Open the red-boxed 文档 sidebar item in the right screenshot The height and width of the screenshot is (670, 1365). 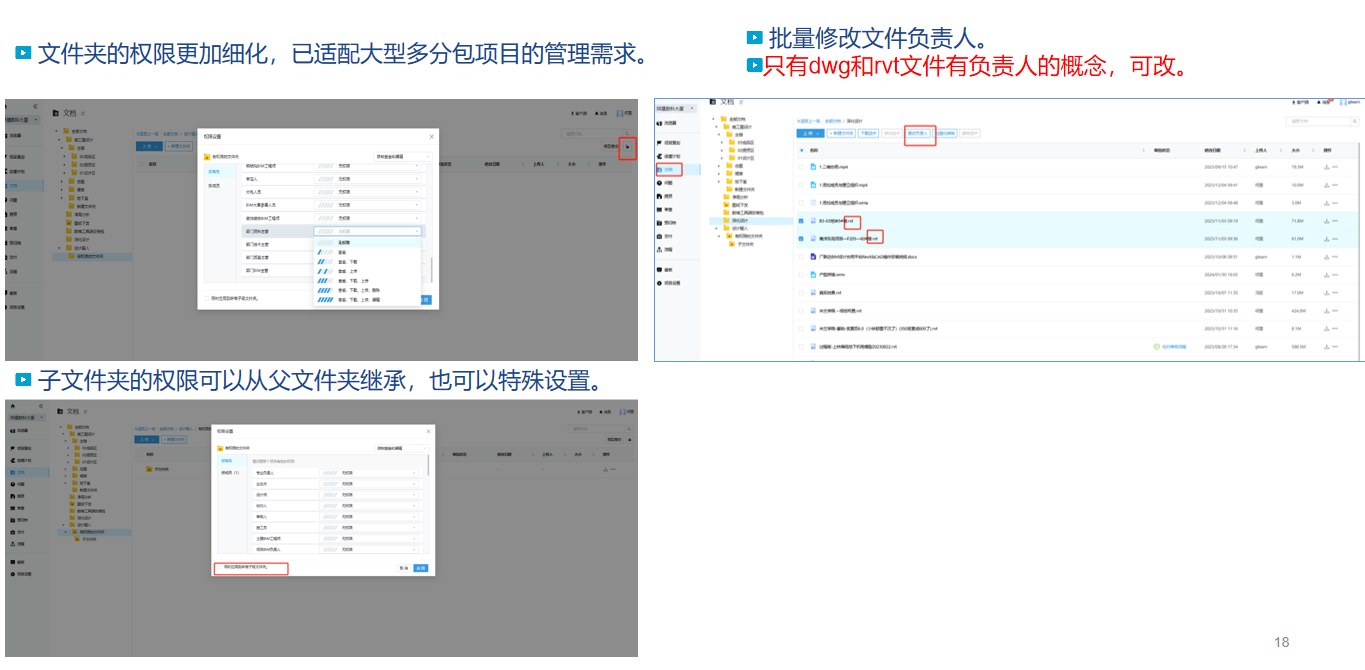pyautogui.click(x=669, y=170)
